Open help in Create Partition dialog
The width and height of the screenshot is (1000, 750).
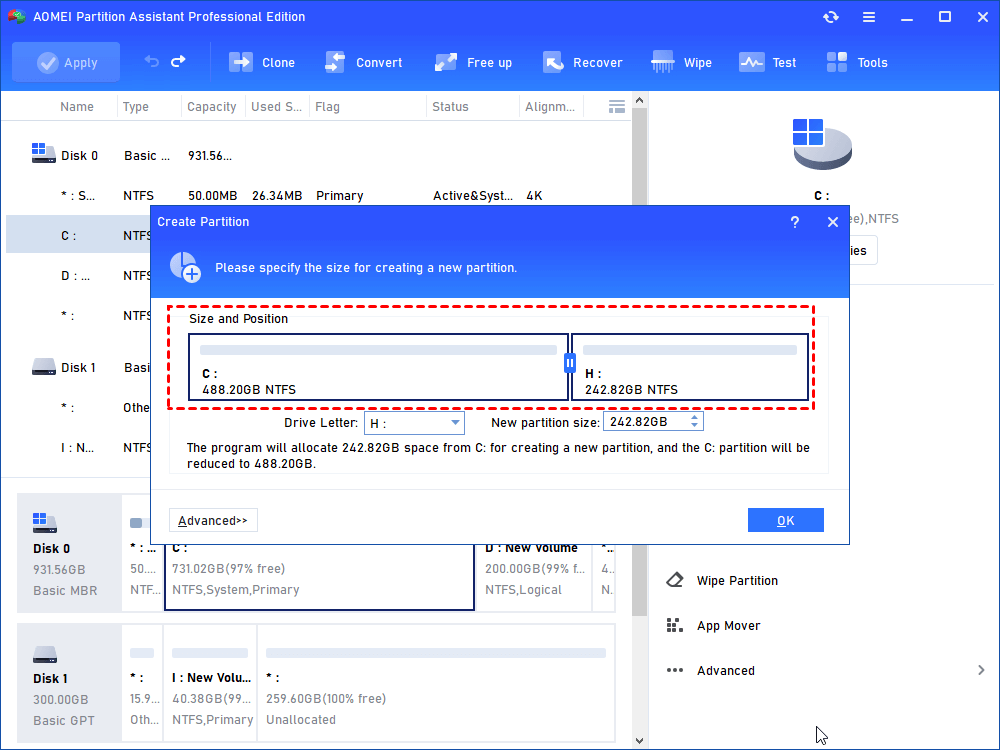click(x=795, y=222)
